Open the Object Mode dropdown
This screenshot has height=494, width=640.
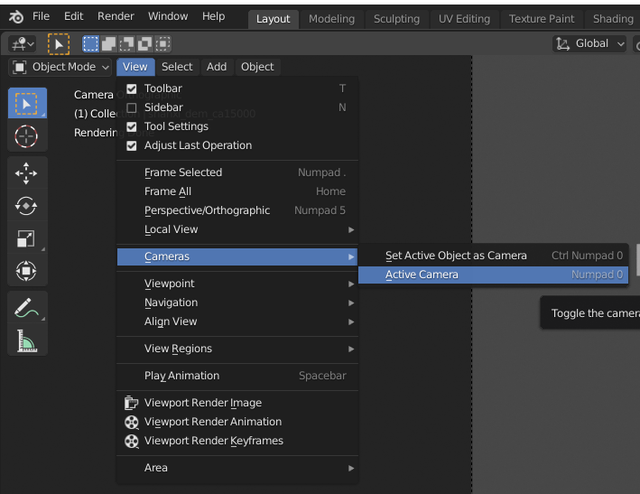61,67
